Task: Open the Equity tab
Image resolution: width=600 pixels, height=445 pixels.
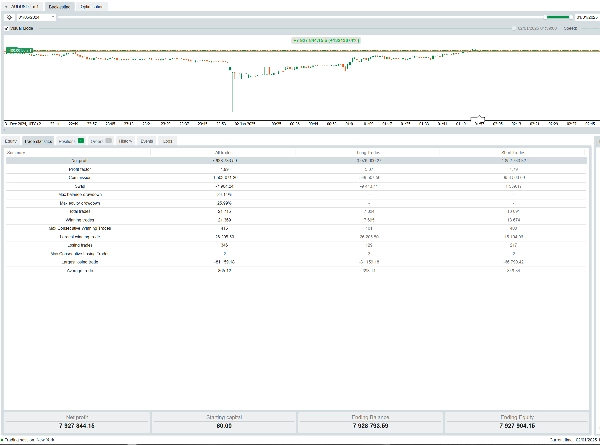Action: (11, 141)
